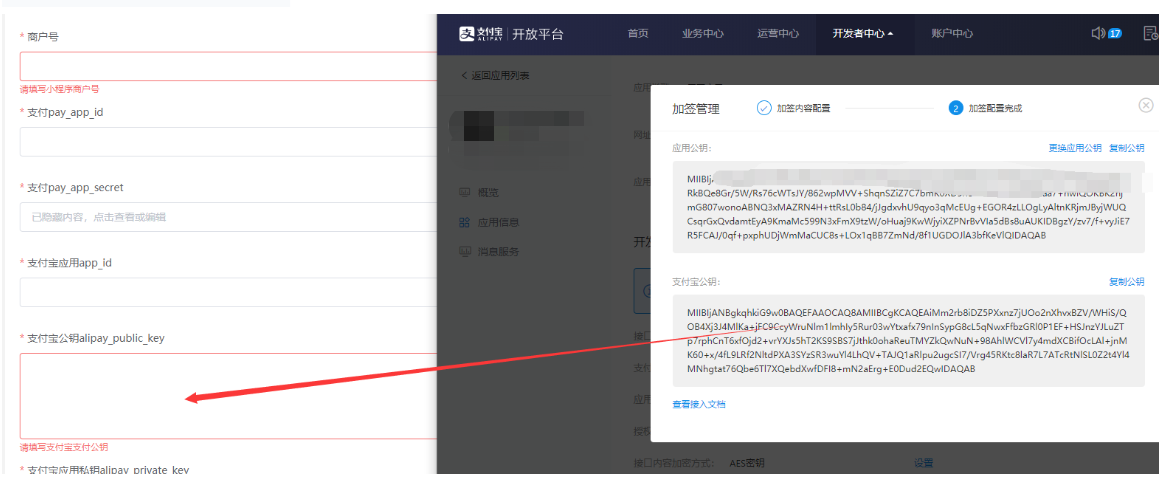
Task: Click the 加签管理 dialog title
Action: tap(696, 109)
